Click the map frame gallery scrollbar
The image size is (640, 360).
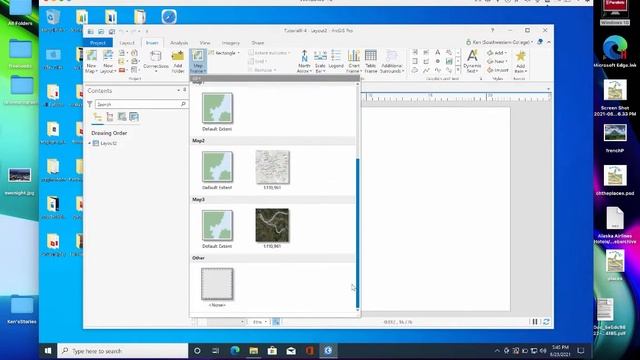358,233
